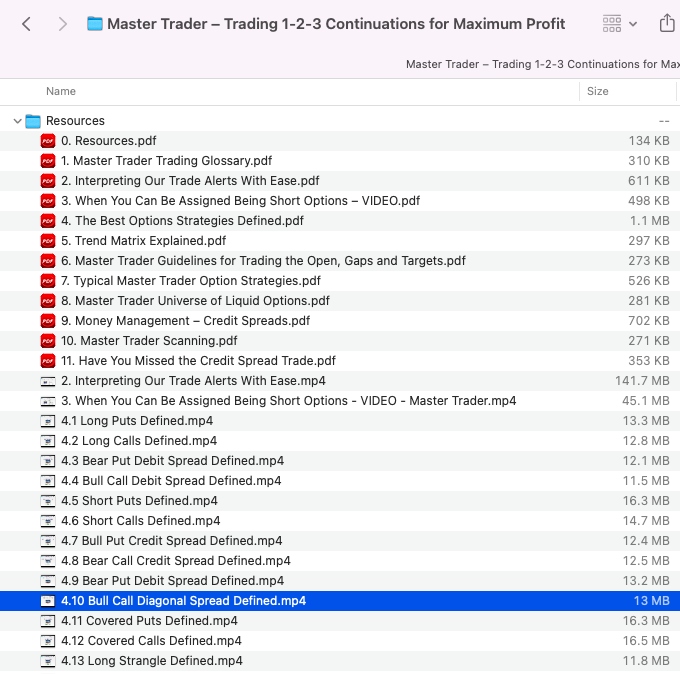The height and width of the screenshot is (674, 680).
Task: Click PDF icon of Typical Master Trader Option Strategies
Action: pyautogui.click(x=48, y=281)
